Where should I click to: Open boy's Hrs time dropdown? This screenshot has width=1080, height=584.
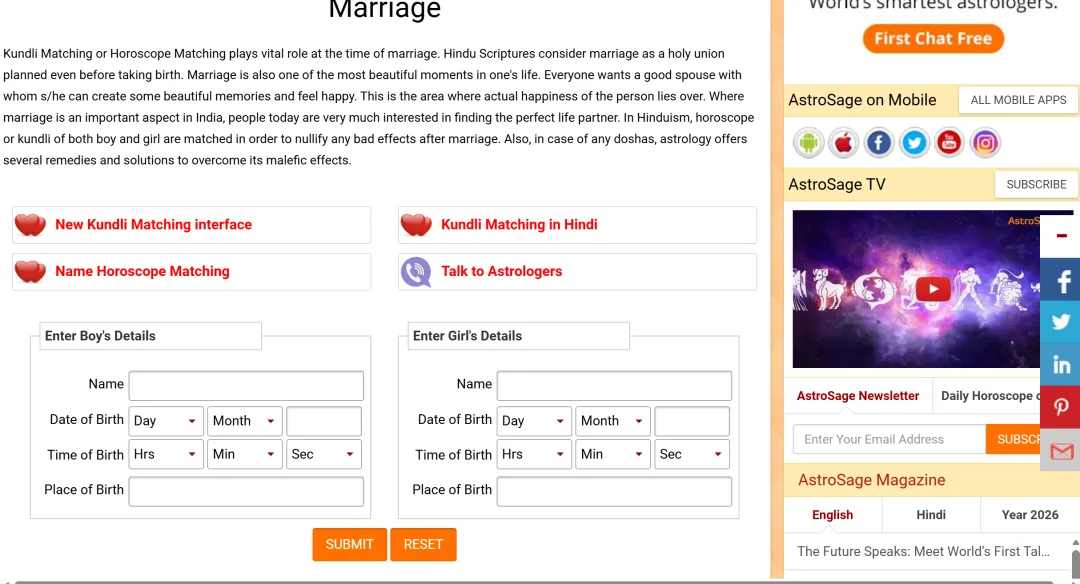click(165, 455)
